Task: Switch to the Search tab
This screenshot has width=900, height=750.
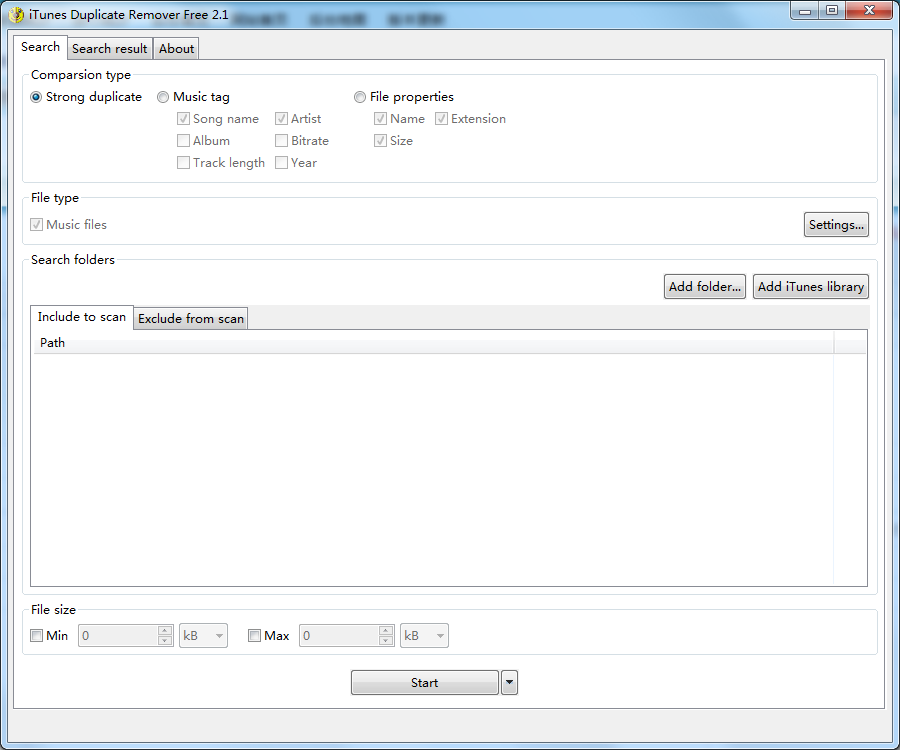Action: click(40, 47)
